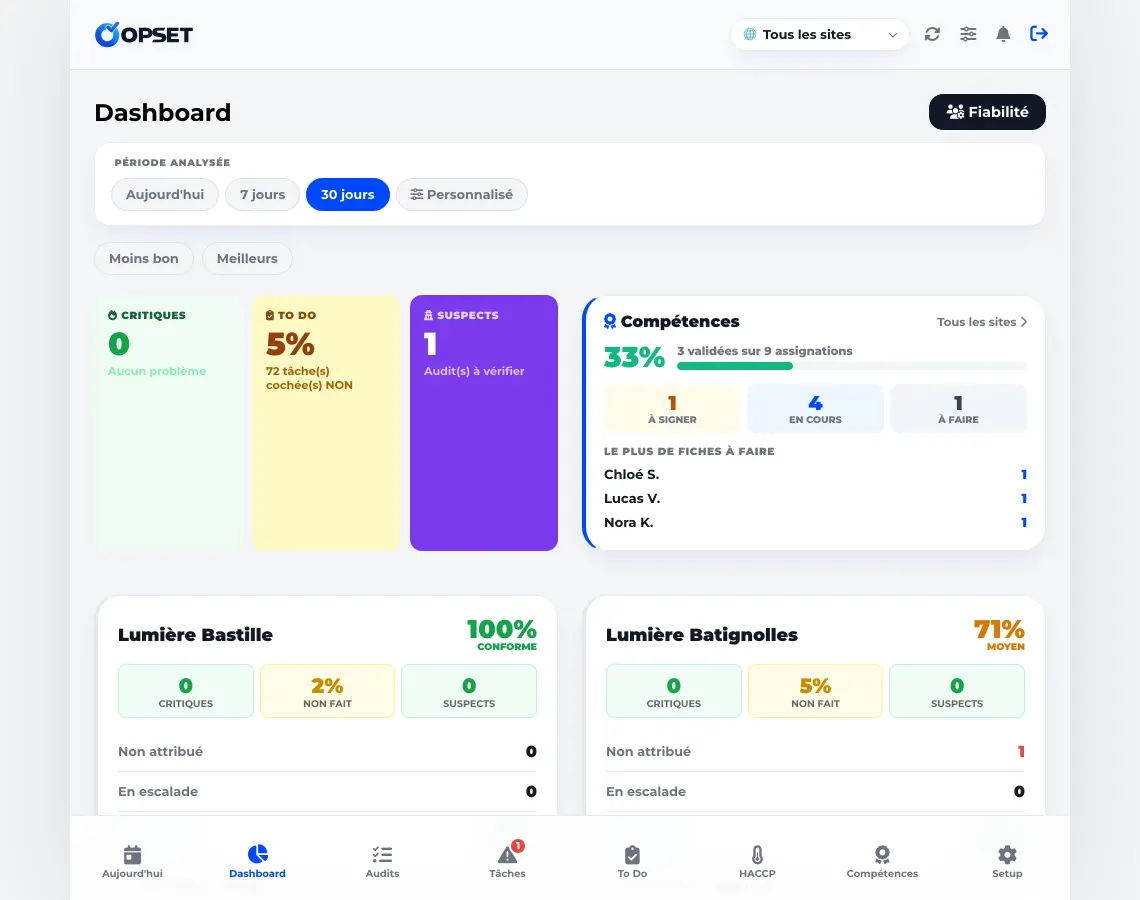Click the À signer count tile
The height and width of the screenshot is (900, 1140).
[672, 409]
